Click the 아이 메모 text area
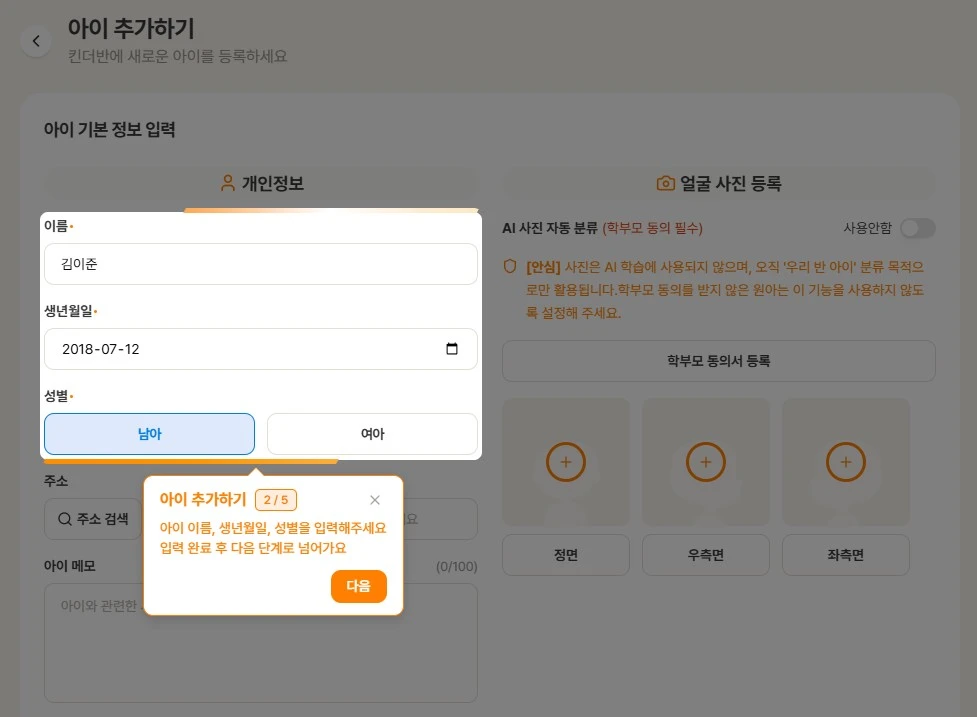This screenshot has width=977, height=717. (x=261, y=643)
